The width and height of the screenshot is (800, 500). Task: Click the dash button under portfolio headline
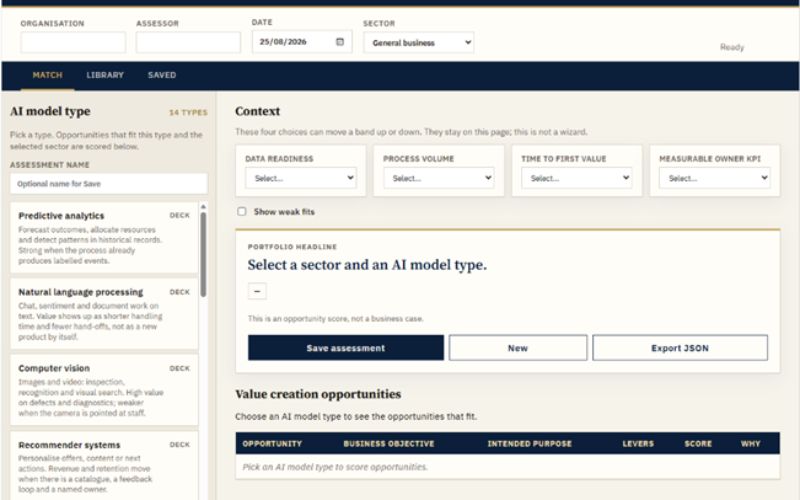[x=257, y=291]
